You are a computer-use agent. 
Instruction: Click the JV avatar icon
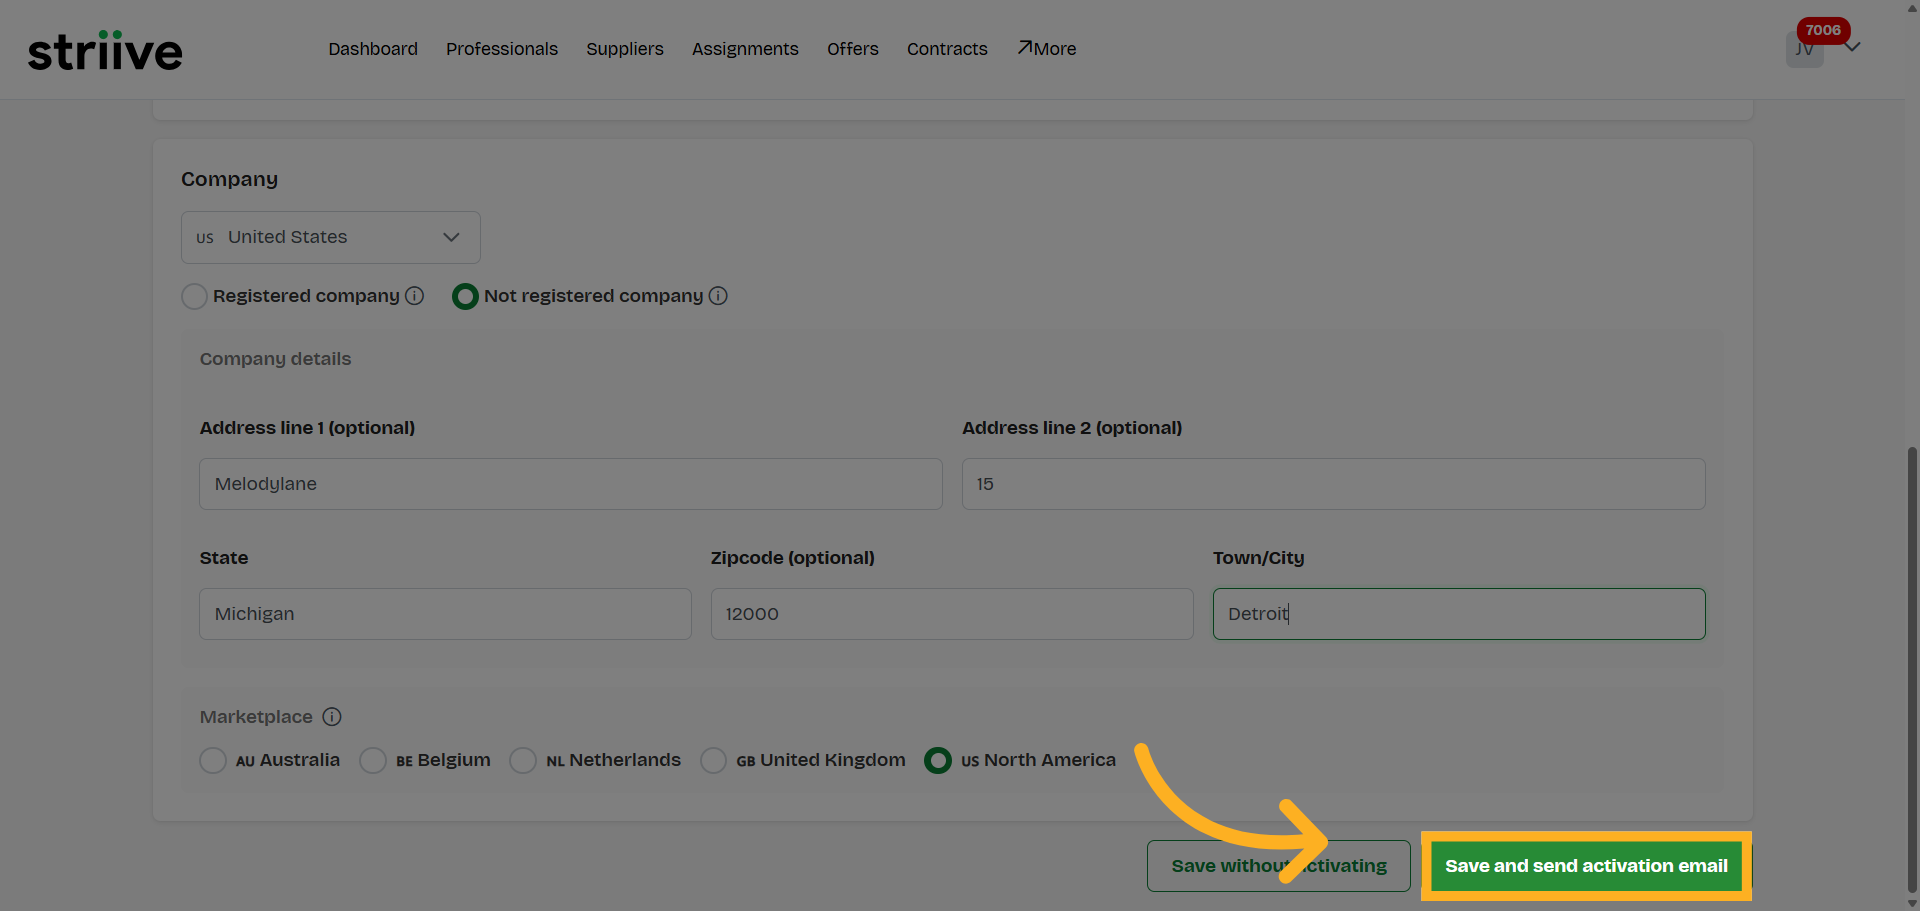tap(1804, 48)
